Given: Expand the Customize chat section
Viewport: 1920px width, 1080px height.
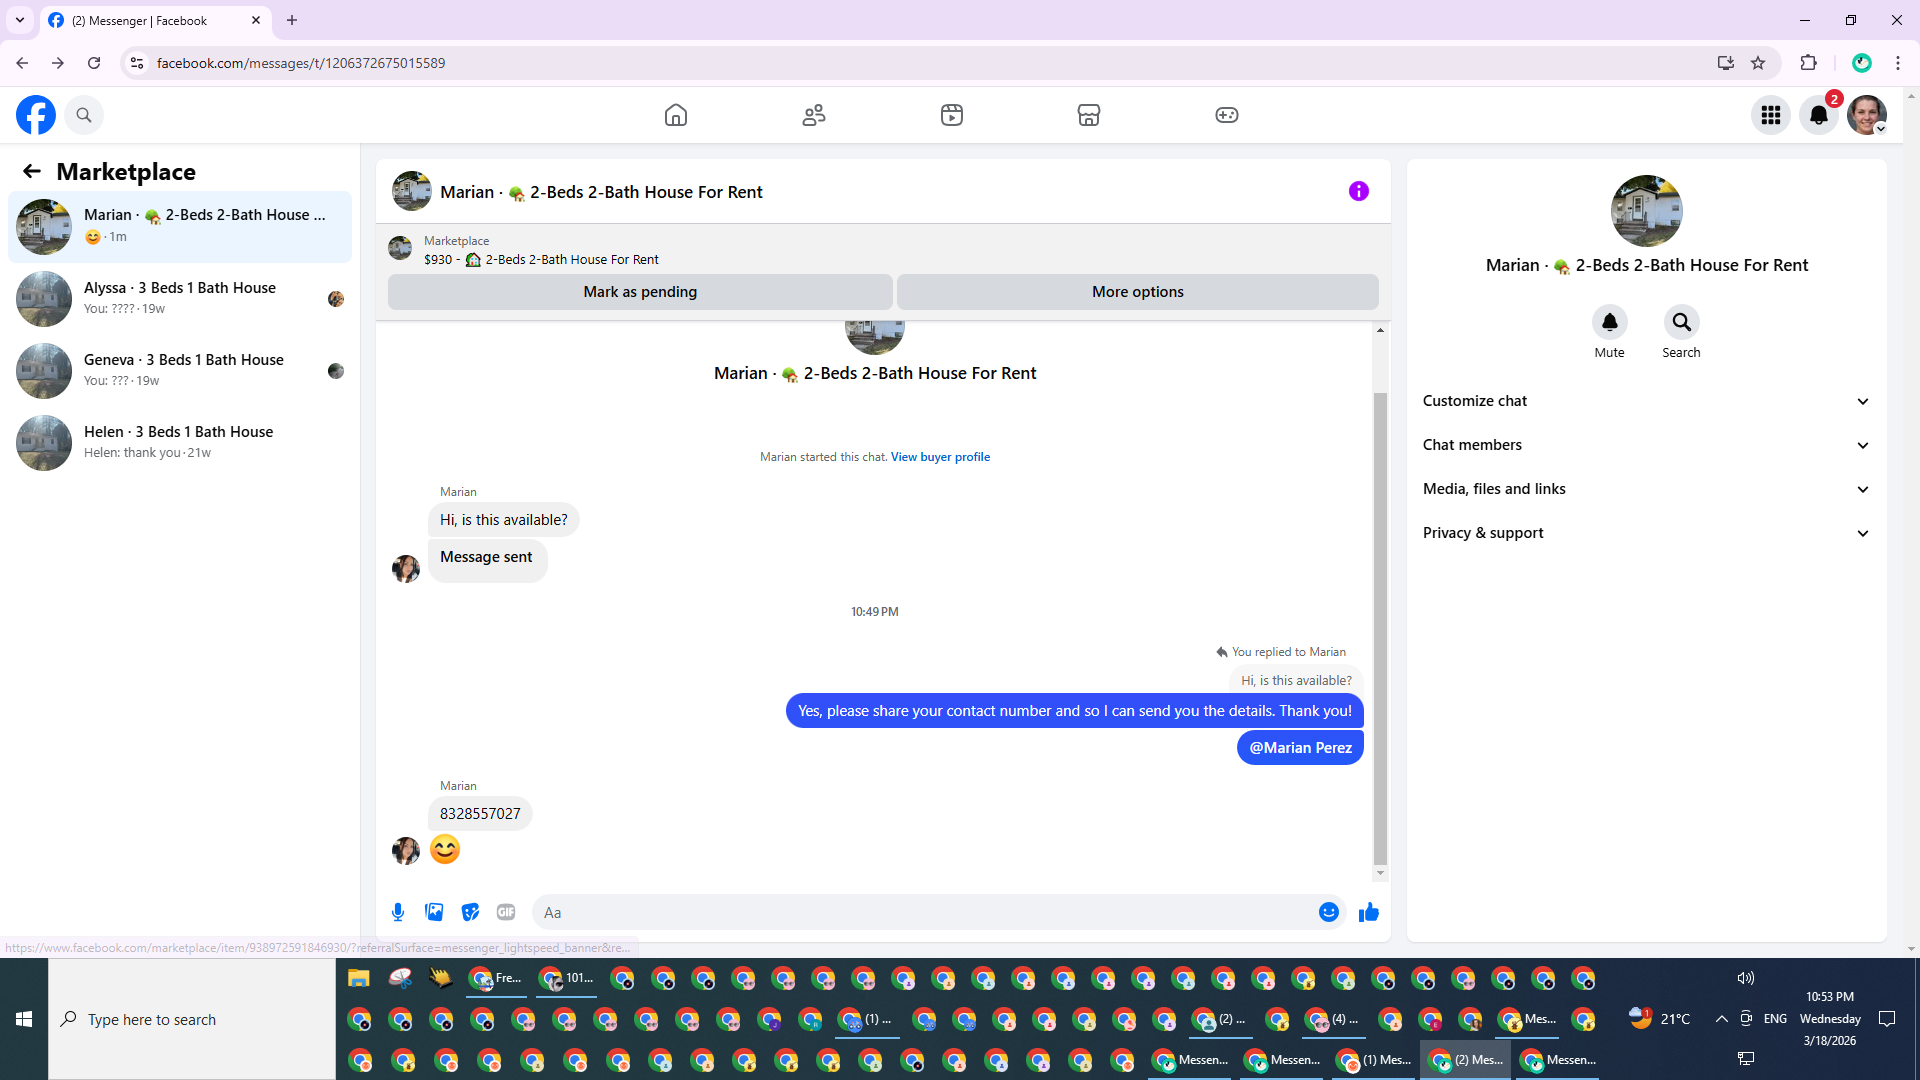Looking at the screenshot, I should point(1646,401).
